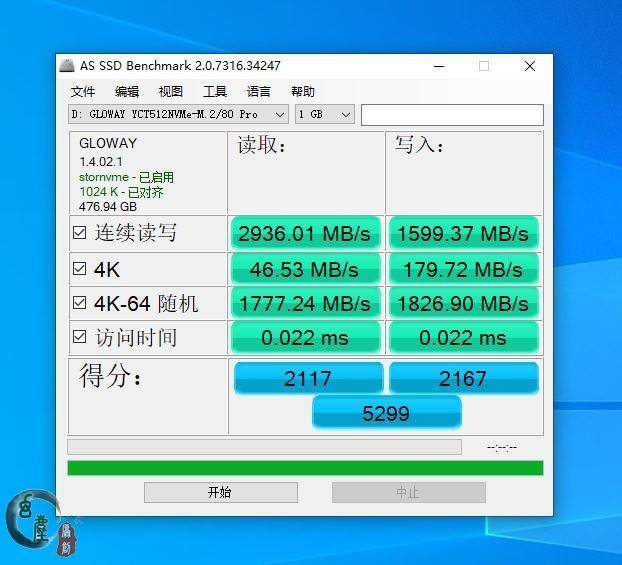Click the 1024 K - 已对齐 alignment text
622x565 pixels.
coord(121,192)
